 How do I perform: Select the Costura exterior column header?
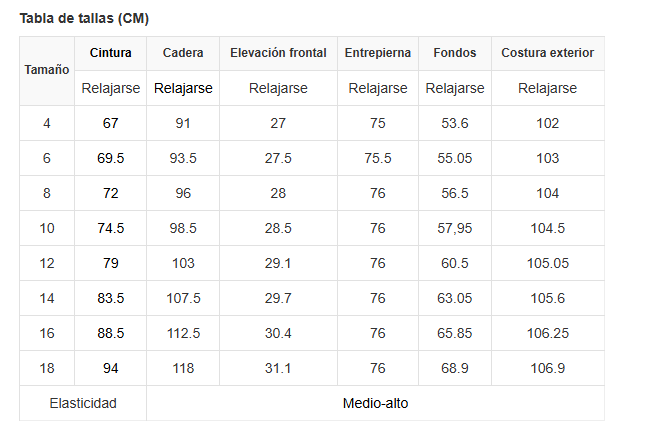pyautogui.click(x=547, y=53)
